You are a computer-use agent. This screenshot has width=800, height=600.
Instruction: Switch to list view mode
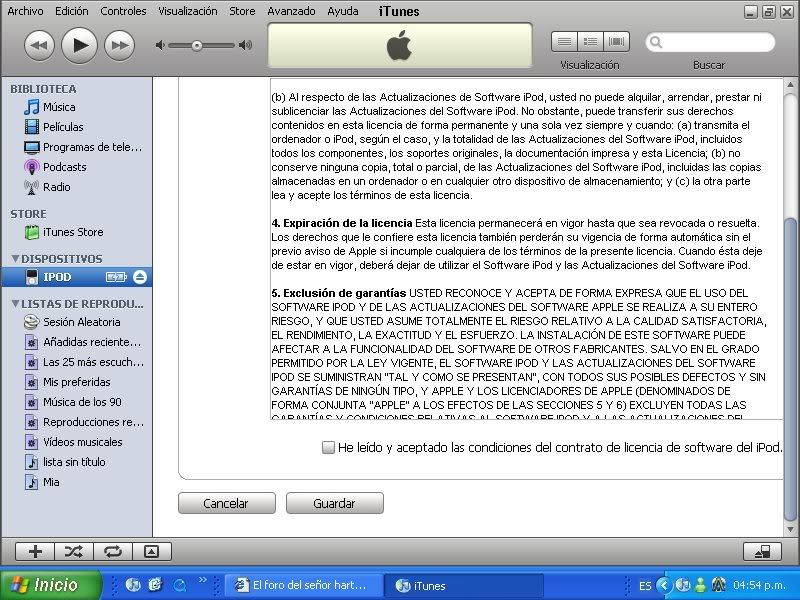tap(564, 41)
